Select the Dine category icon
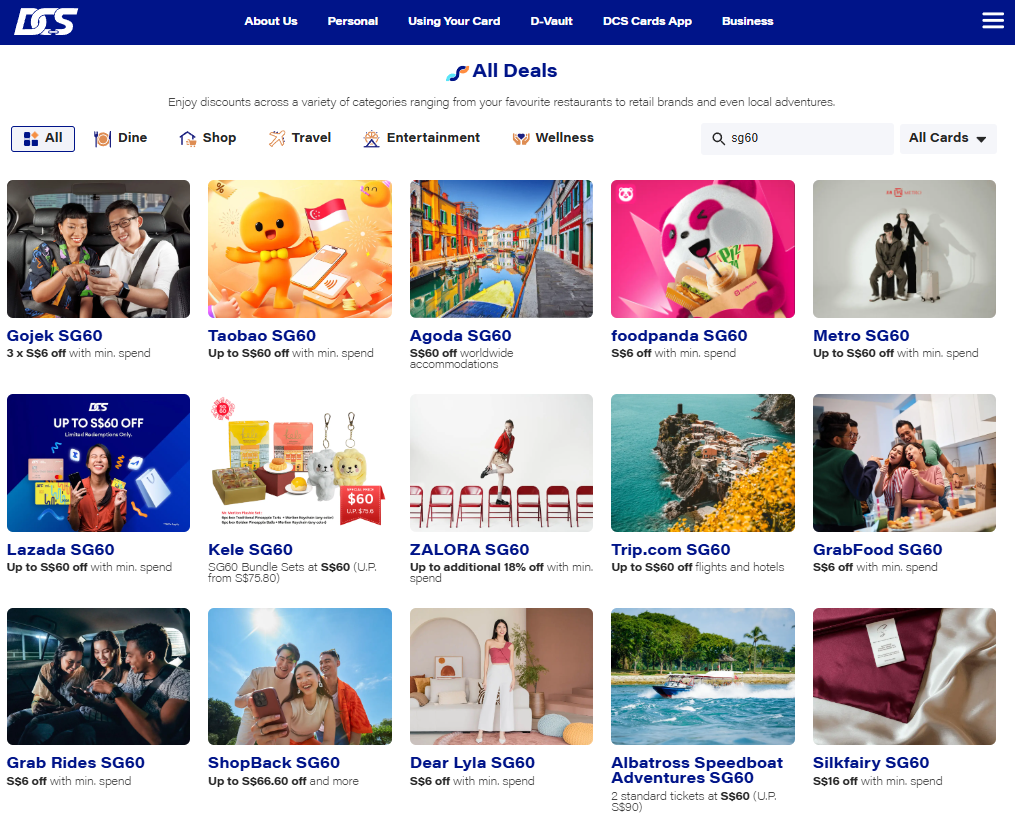1015x819 pixels. tap(102, 139)
